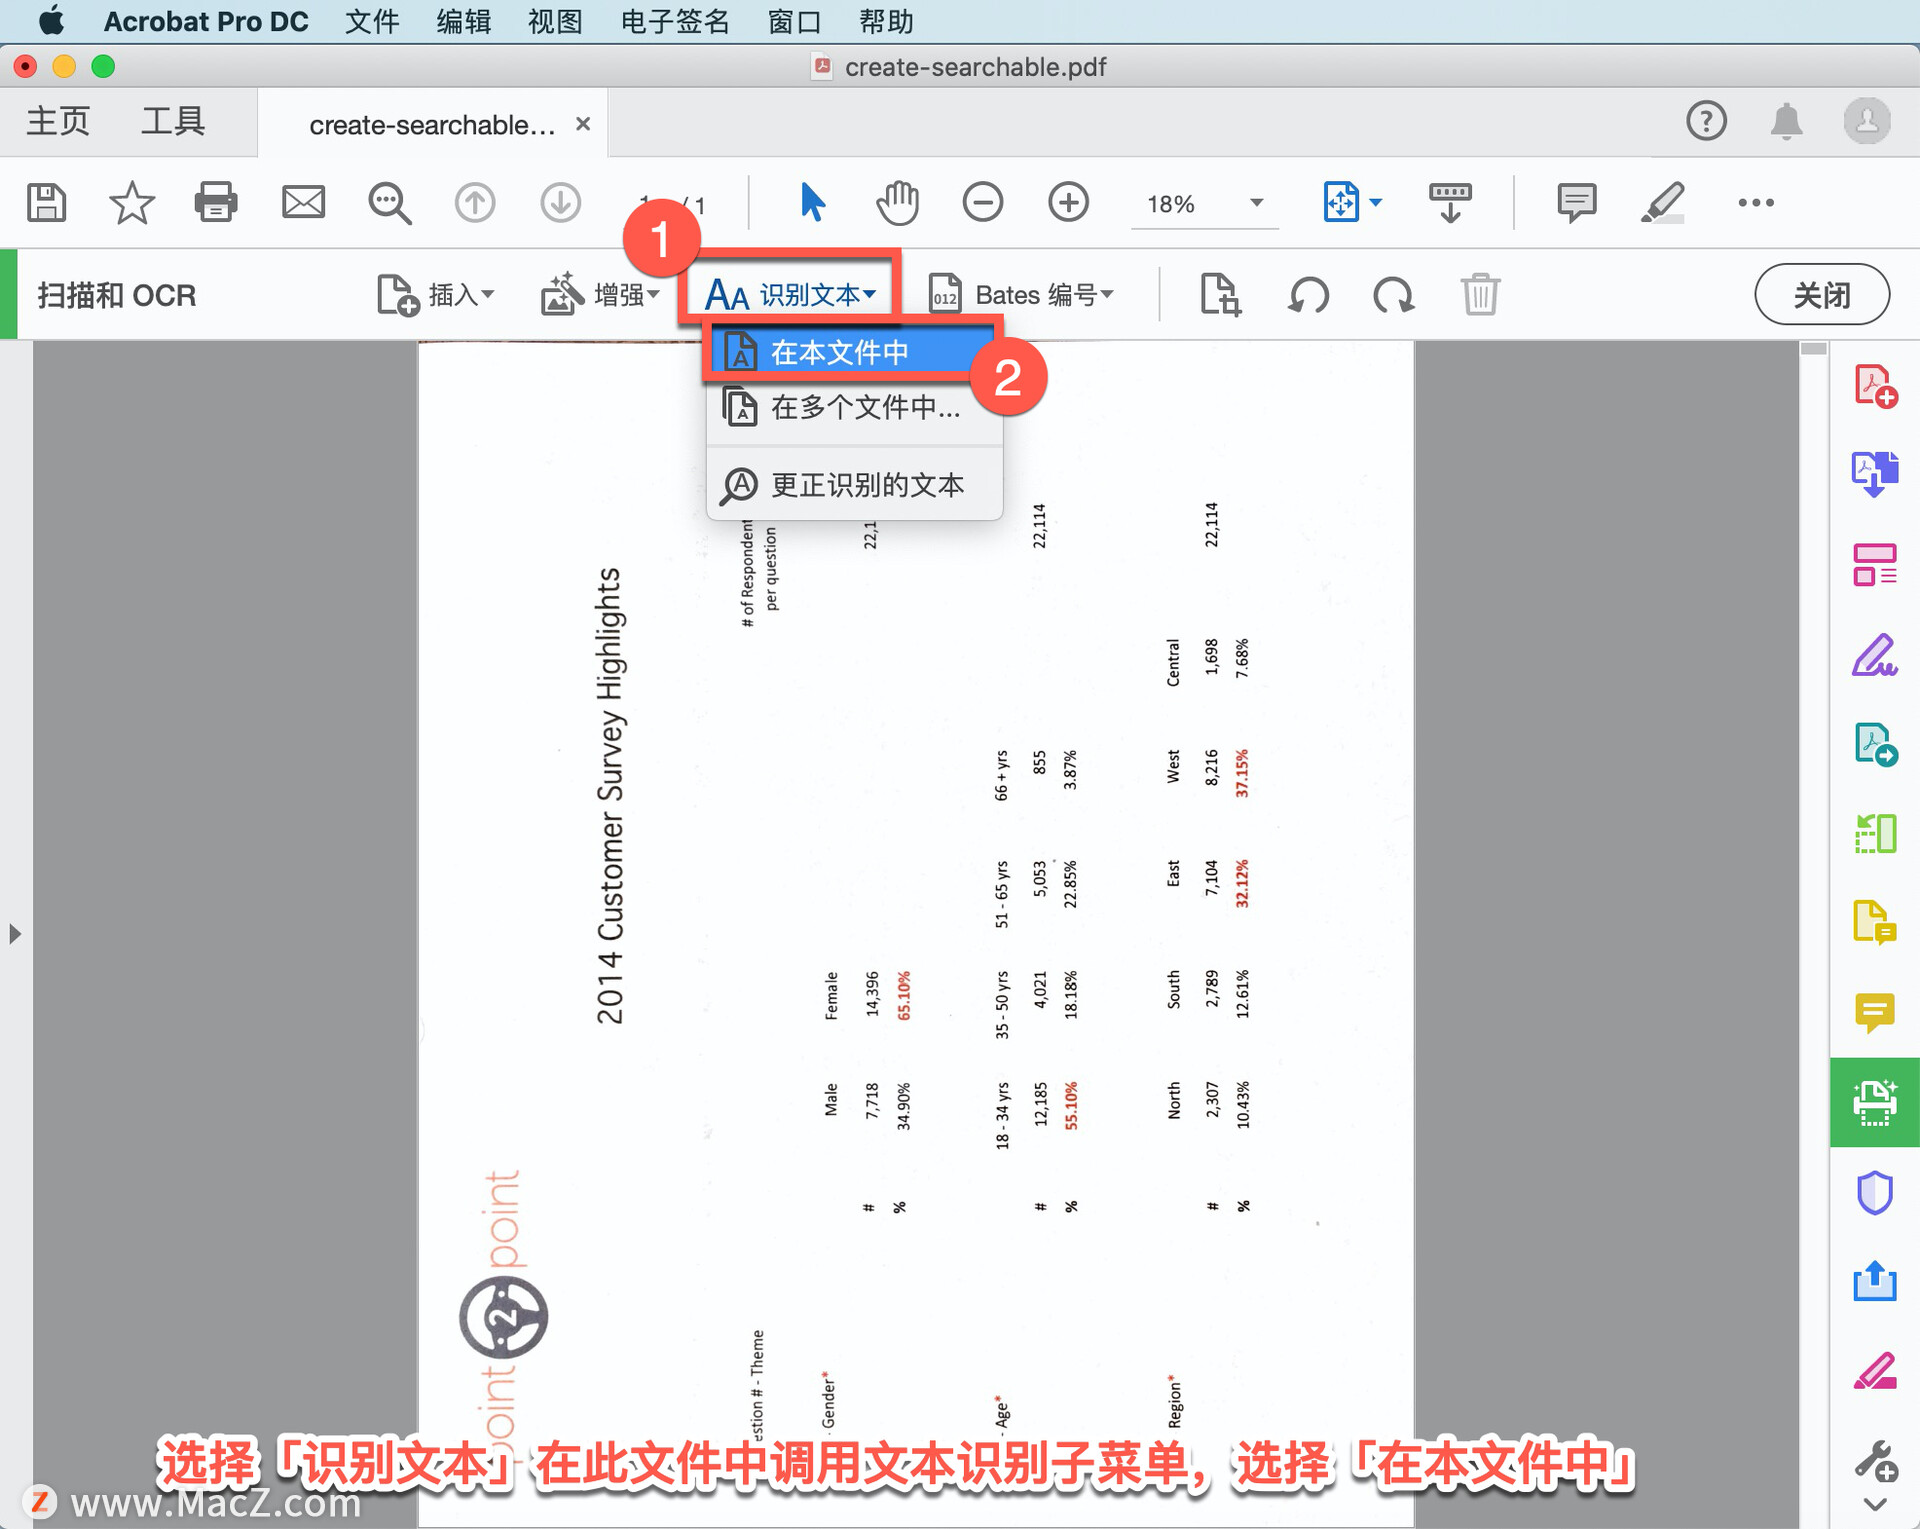
Task: Click the fit page icon
Action: (1341, 203)
